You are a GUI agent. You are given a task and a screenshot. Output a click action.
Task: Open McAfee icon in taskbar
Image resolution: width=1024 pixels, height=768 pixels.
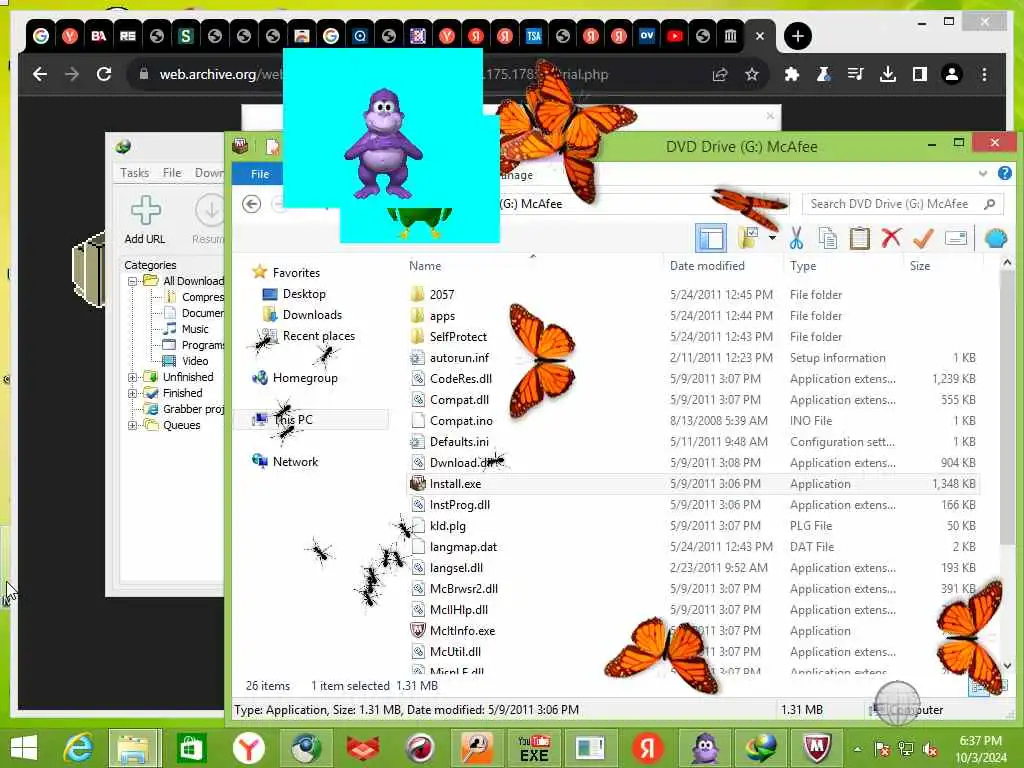coord(816,748)
